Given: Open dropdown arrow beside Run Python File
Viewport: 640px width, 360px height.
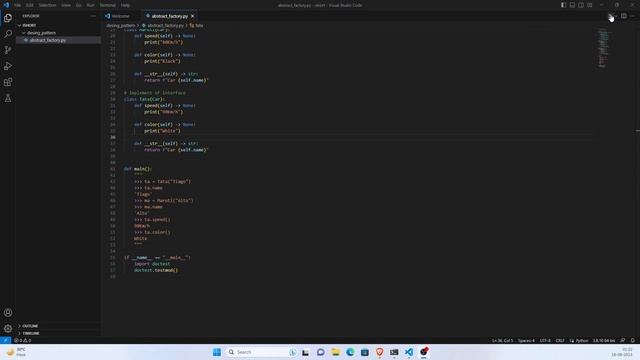Looking at the screenshot, I should pos(616,16).
